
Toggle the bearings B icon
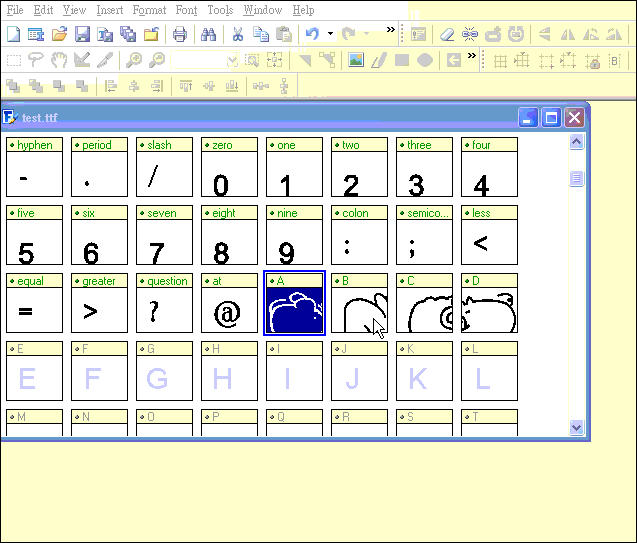pos(615,61)
